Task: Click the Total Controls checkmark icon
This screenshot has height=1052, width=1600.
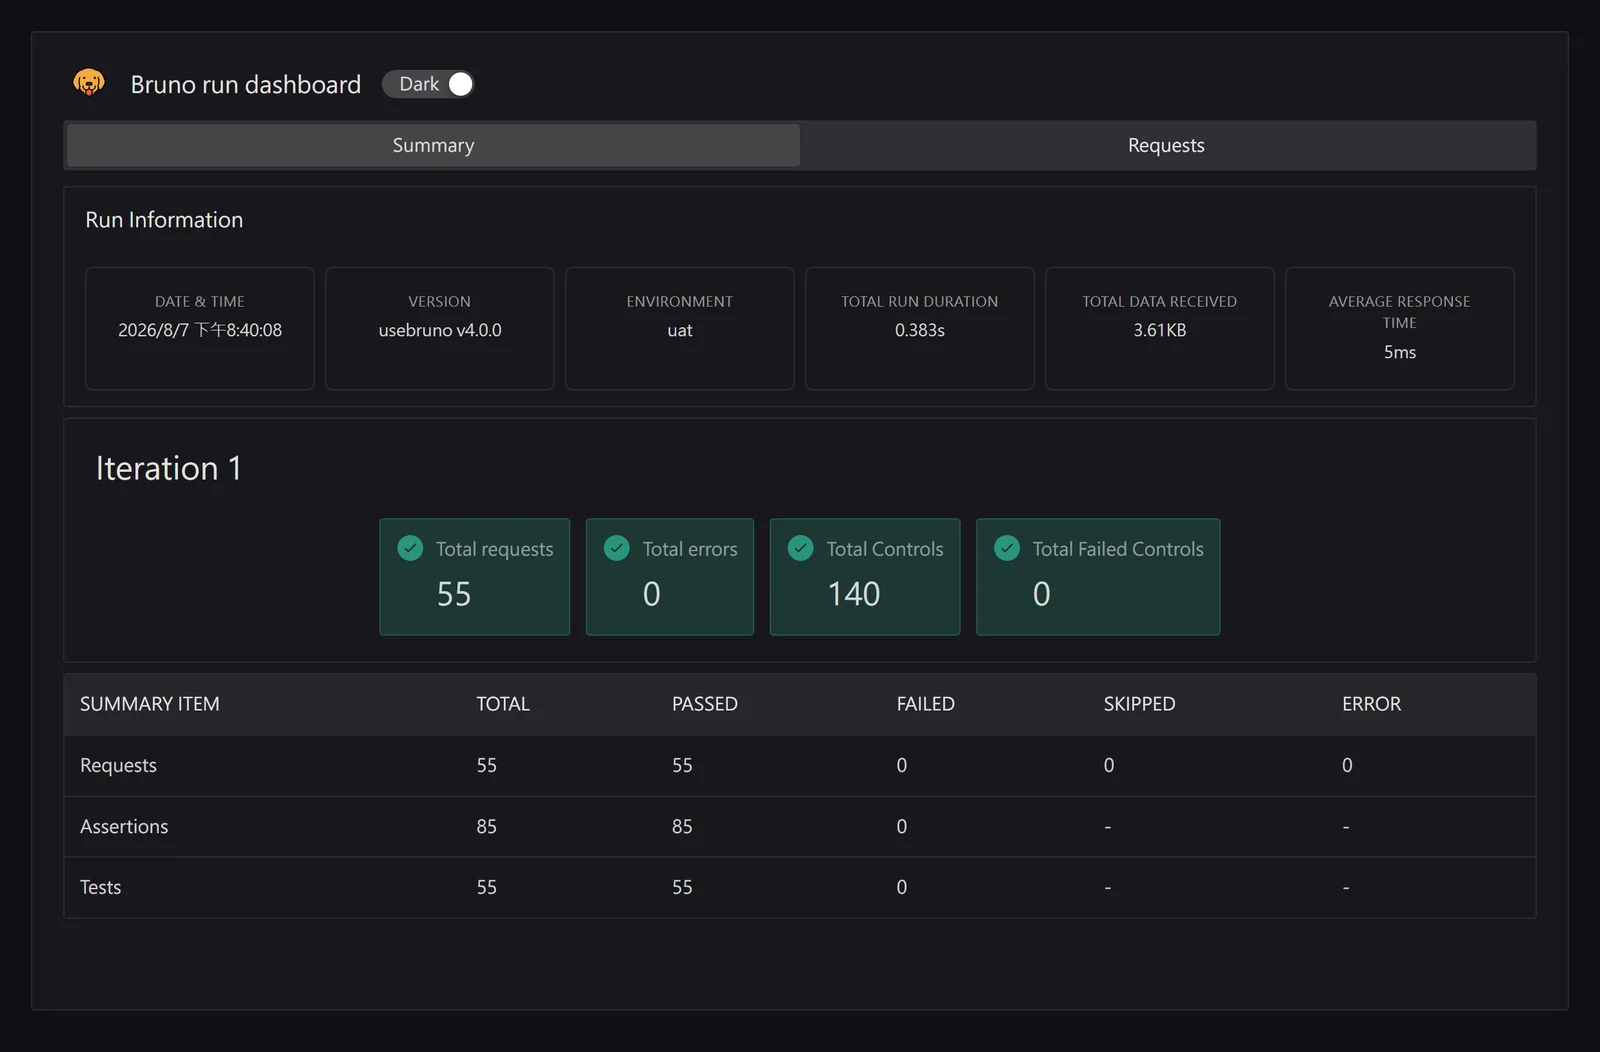Action: pyautogui.click(x=801, y=548)
